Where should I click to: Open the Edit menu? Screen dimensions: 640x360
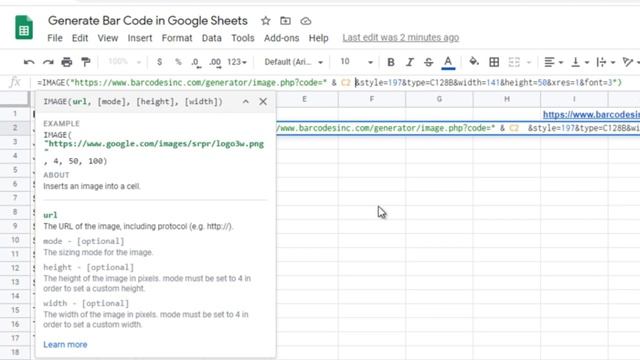80,38
